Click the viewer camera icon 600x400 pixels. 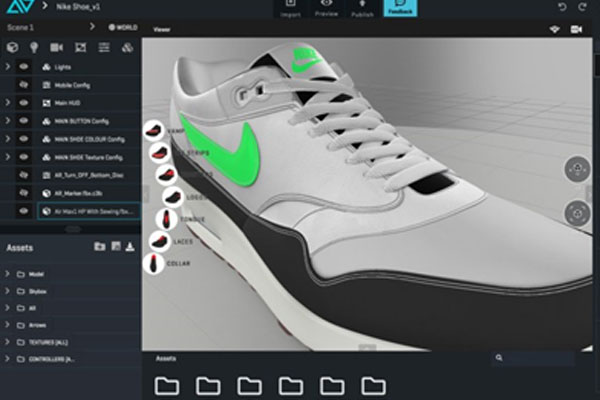pos(576,30)
